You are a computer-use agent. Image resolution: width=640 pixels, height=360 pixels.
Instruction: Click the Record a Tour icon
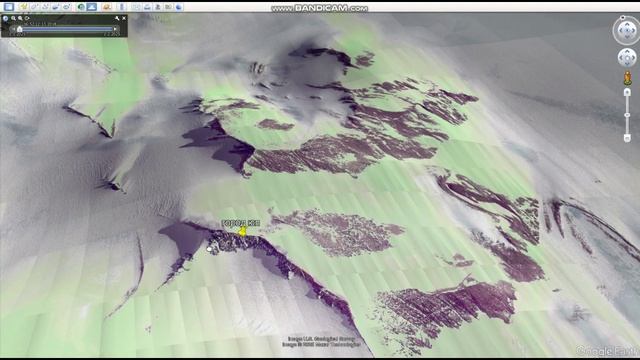point(67,7)
